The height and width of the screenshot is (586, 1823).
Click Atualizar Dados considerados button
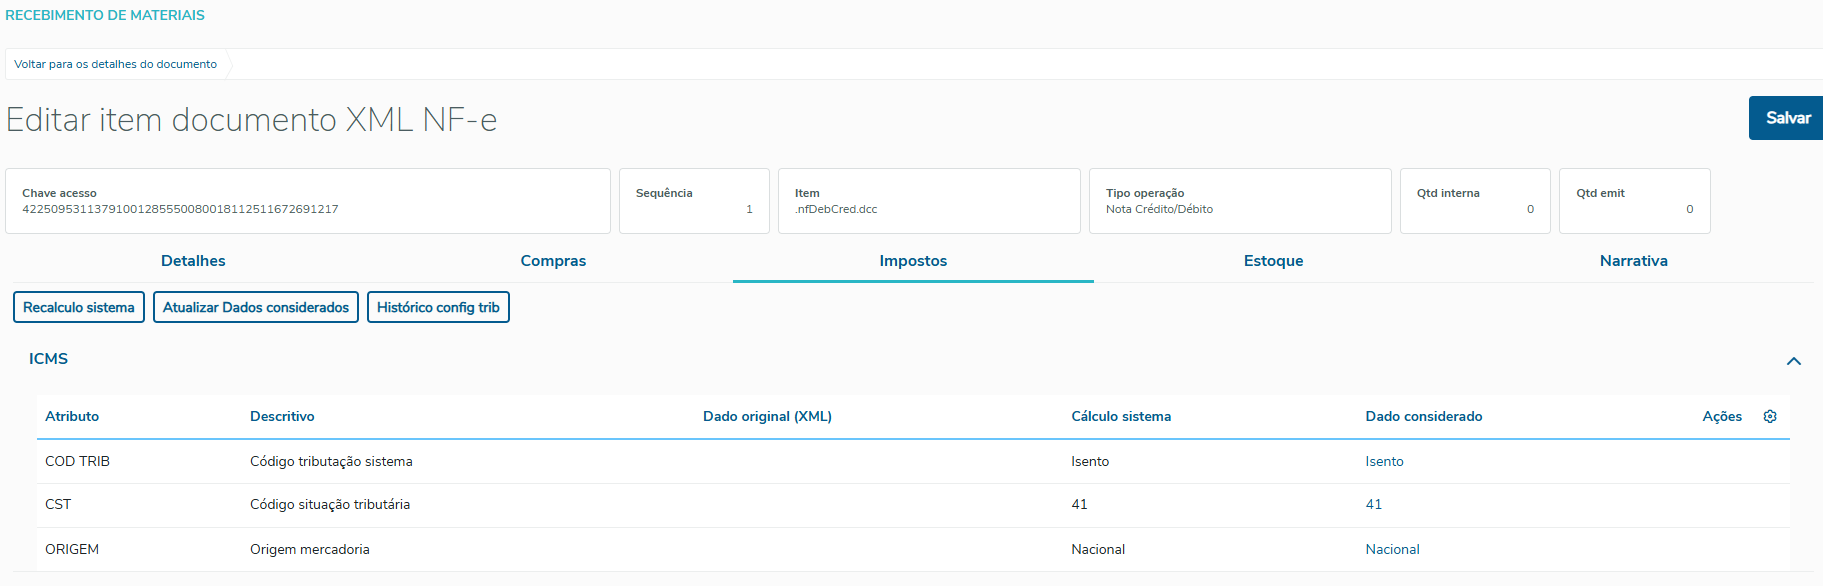click(256, 307)
